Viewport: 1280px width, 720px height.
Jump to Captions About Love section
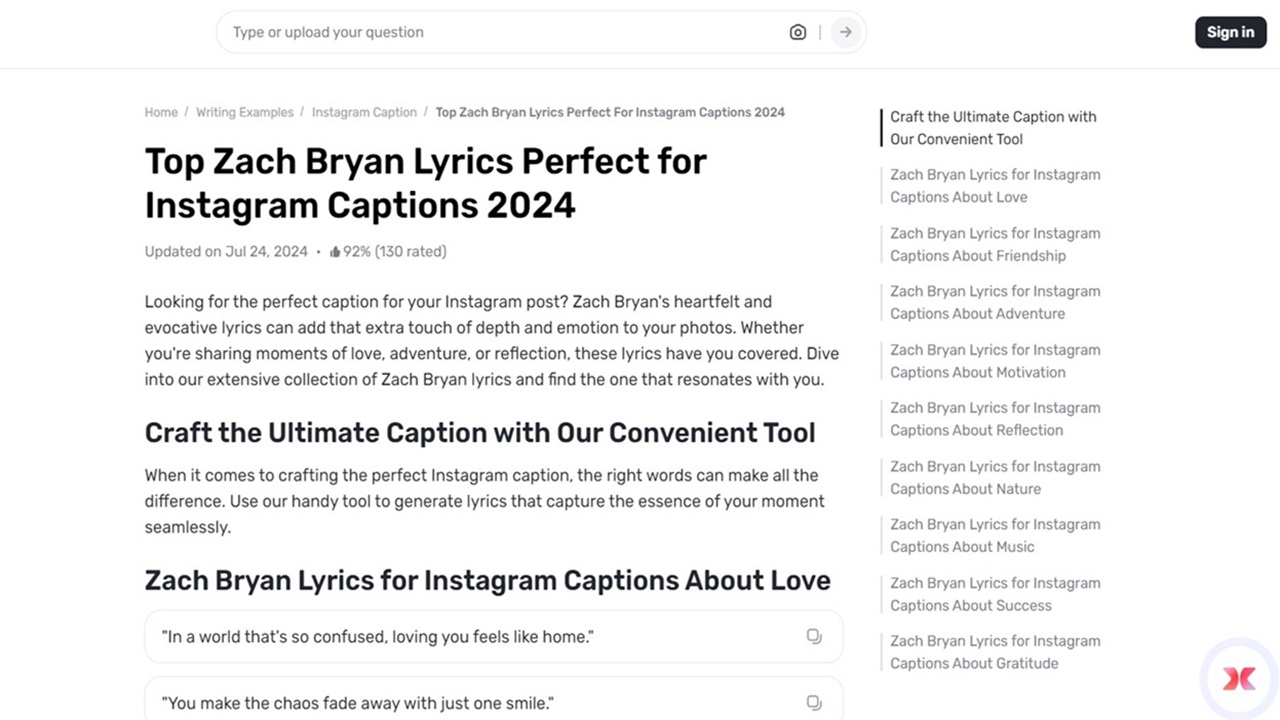point(995,185)
